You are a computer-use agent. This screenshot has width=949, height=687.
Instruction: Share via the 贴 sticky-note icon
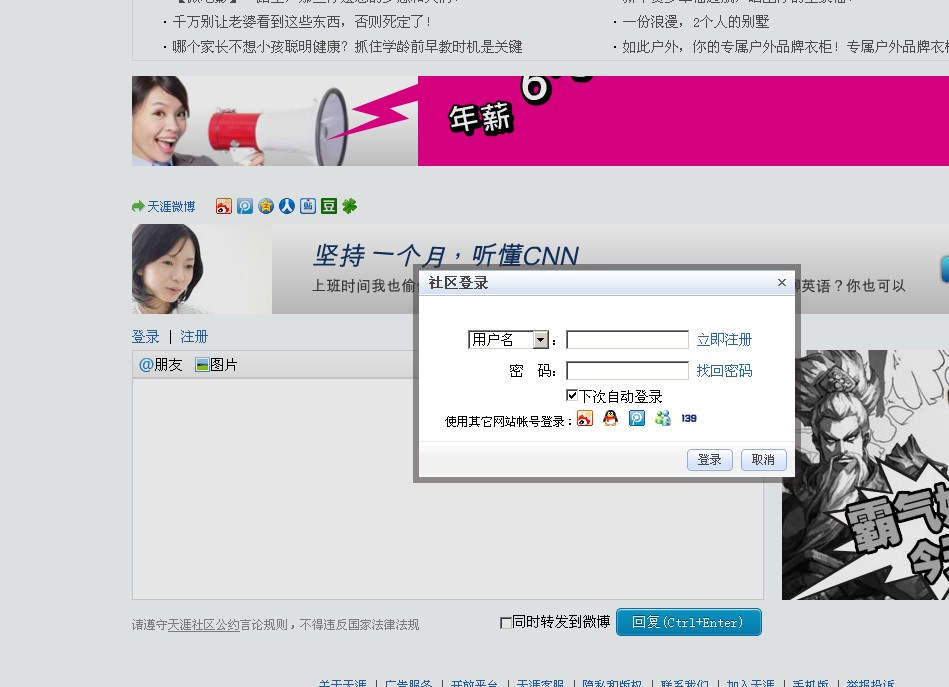[x=308, y=206]
